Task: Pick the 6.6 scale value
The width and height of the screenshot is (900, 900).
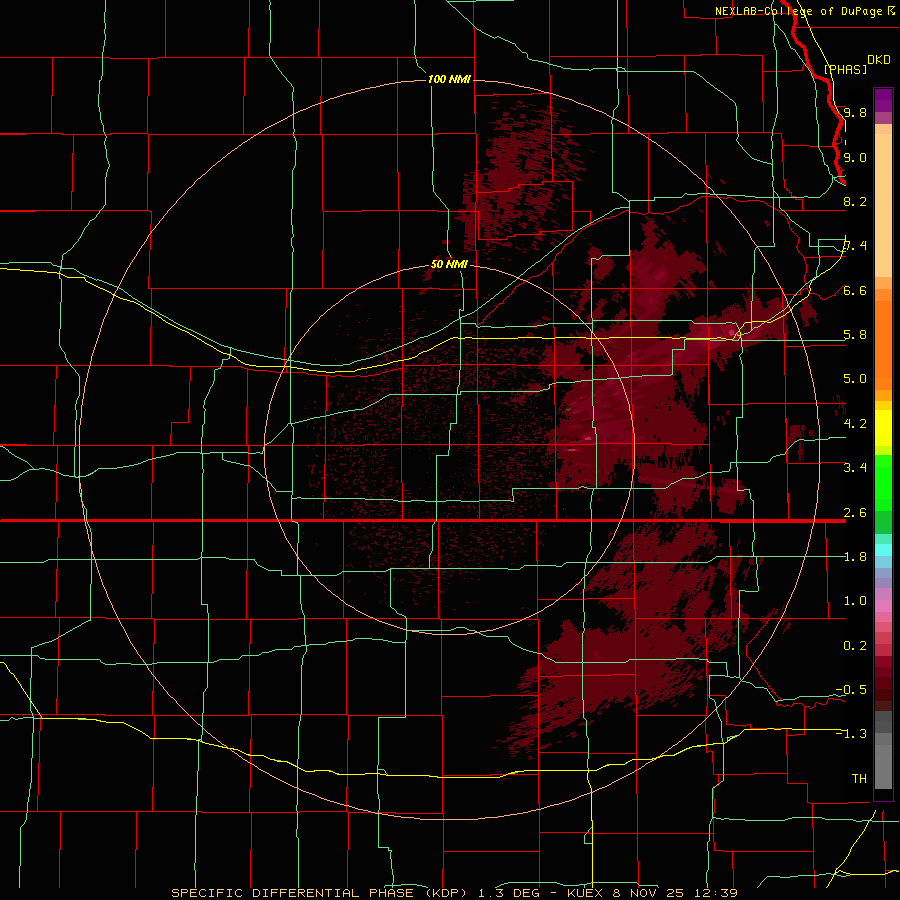Action: tap(855, 290)
